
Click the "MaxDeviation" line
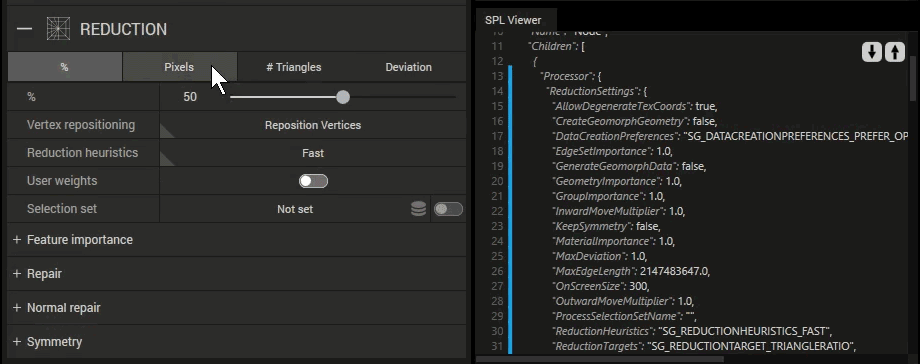599,256
